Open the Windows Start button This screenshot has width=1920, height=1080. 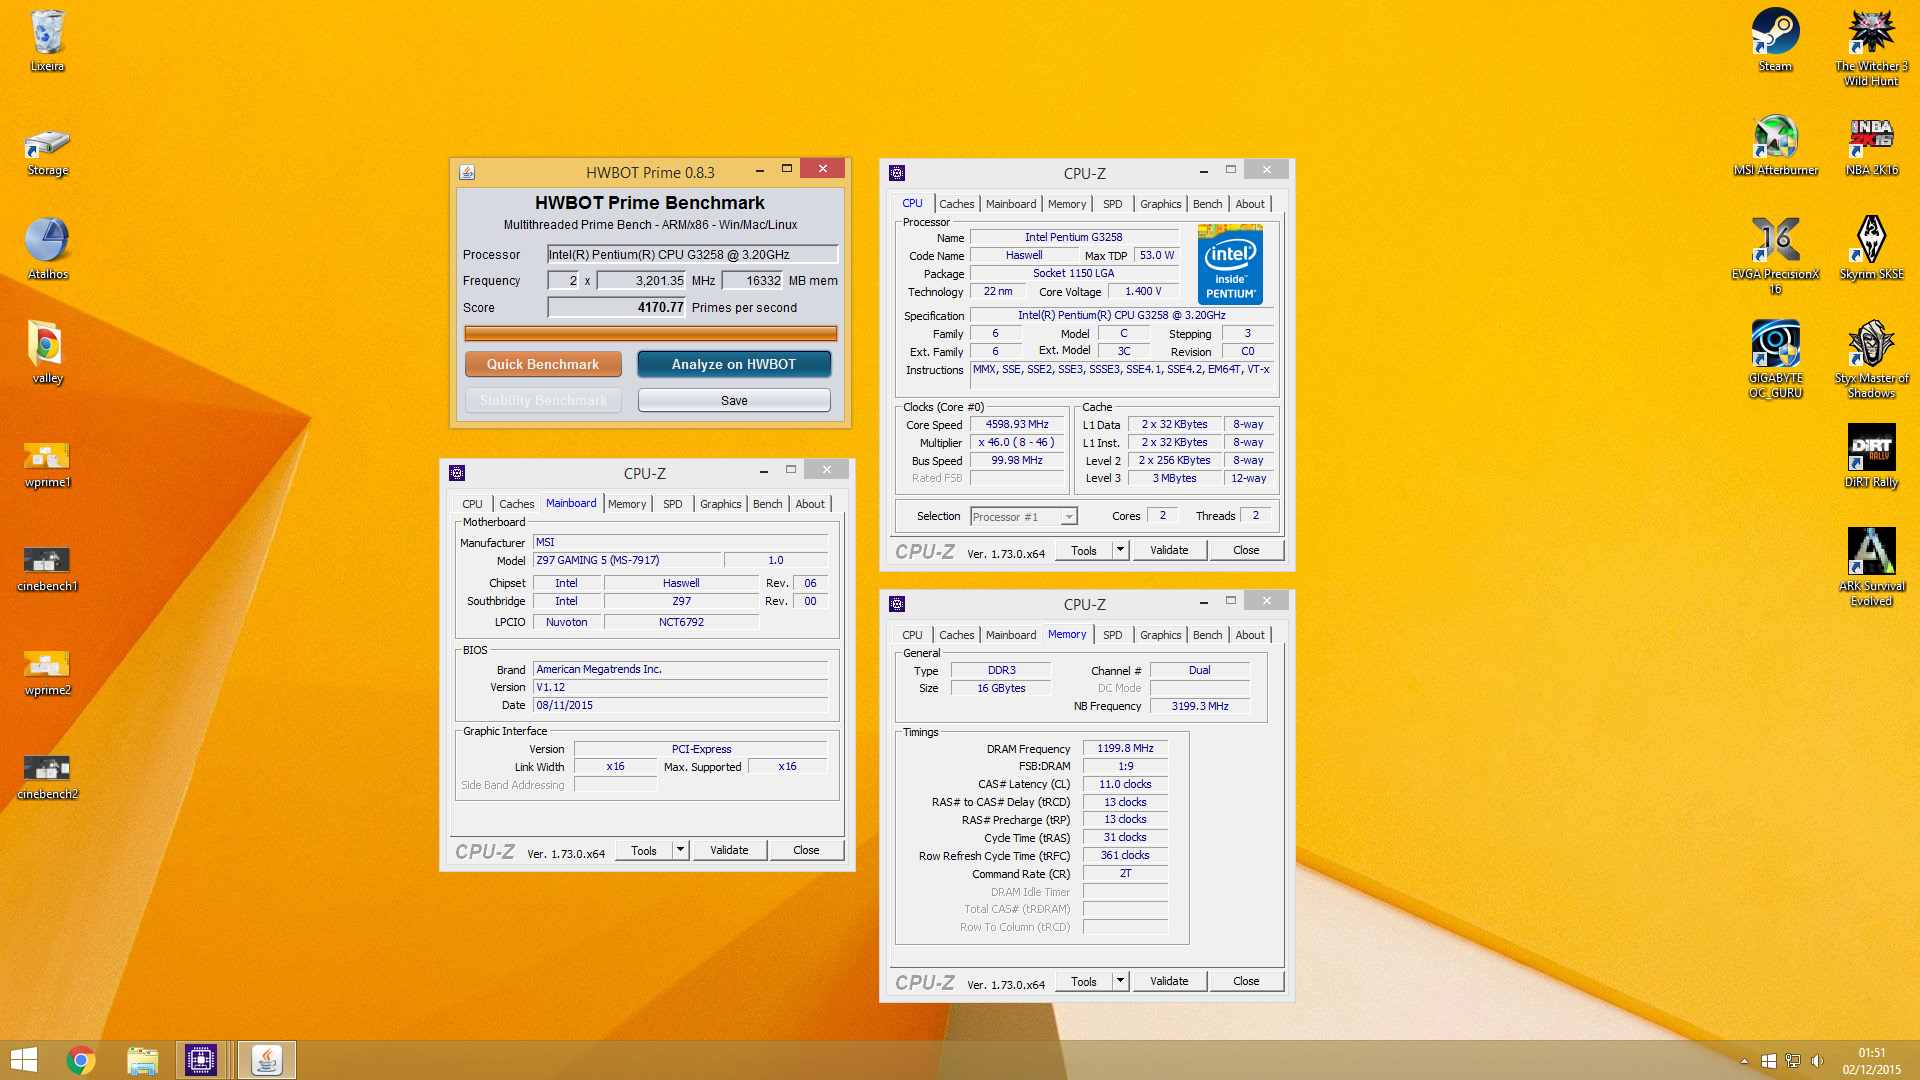pos(24,1060)
